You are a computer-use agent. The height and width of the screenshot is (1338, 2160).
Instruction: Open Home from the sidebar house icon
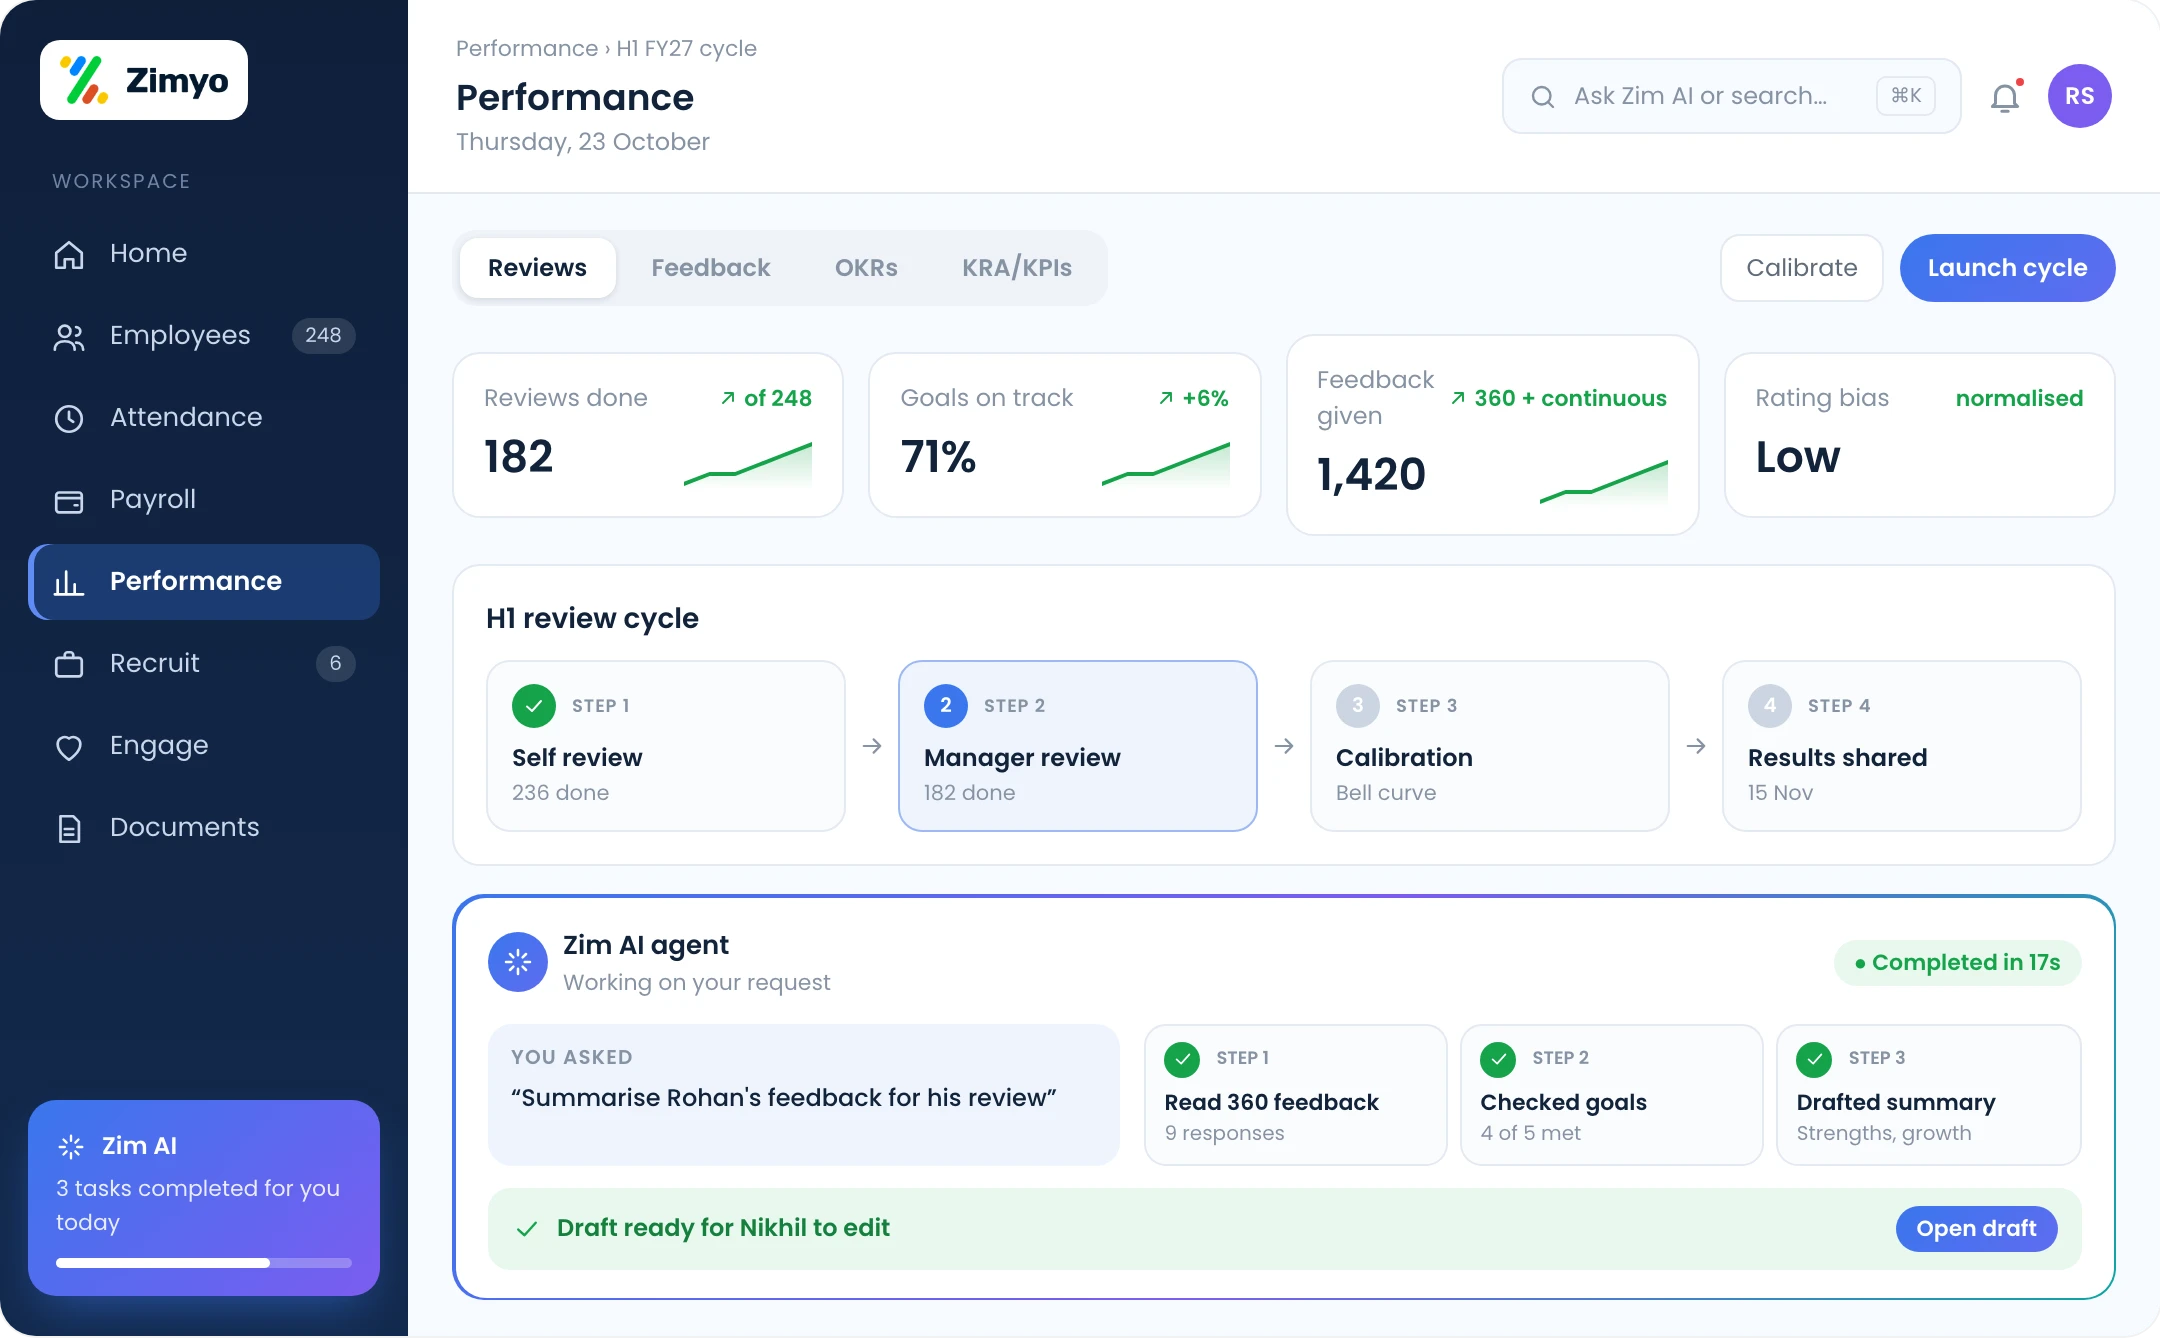tap(69, 254)
